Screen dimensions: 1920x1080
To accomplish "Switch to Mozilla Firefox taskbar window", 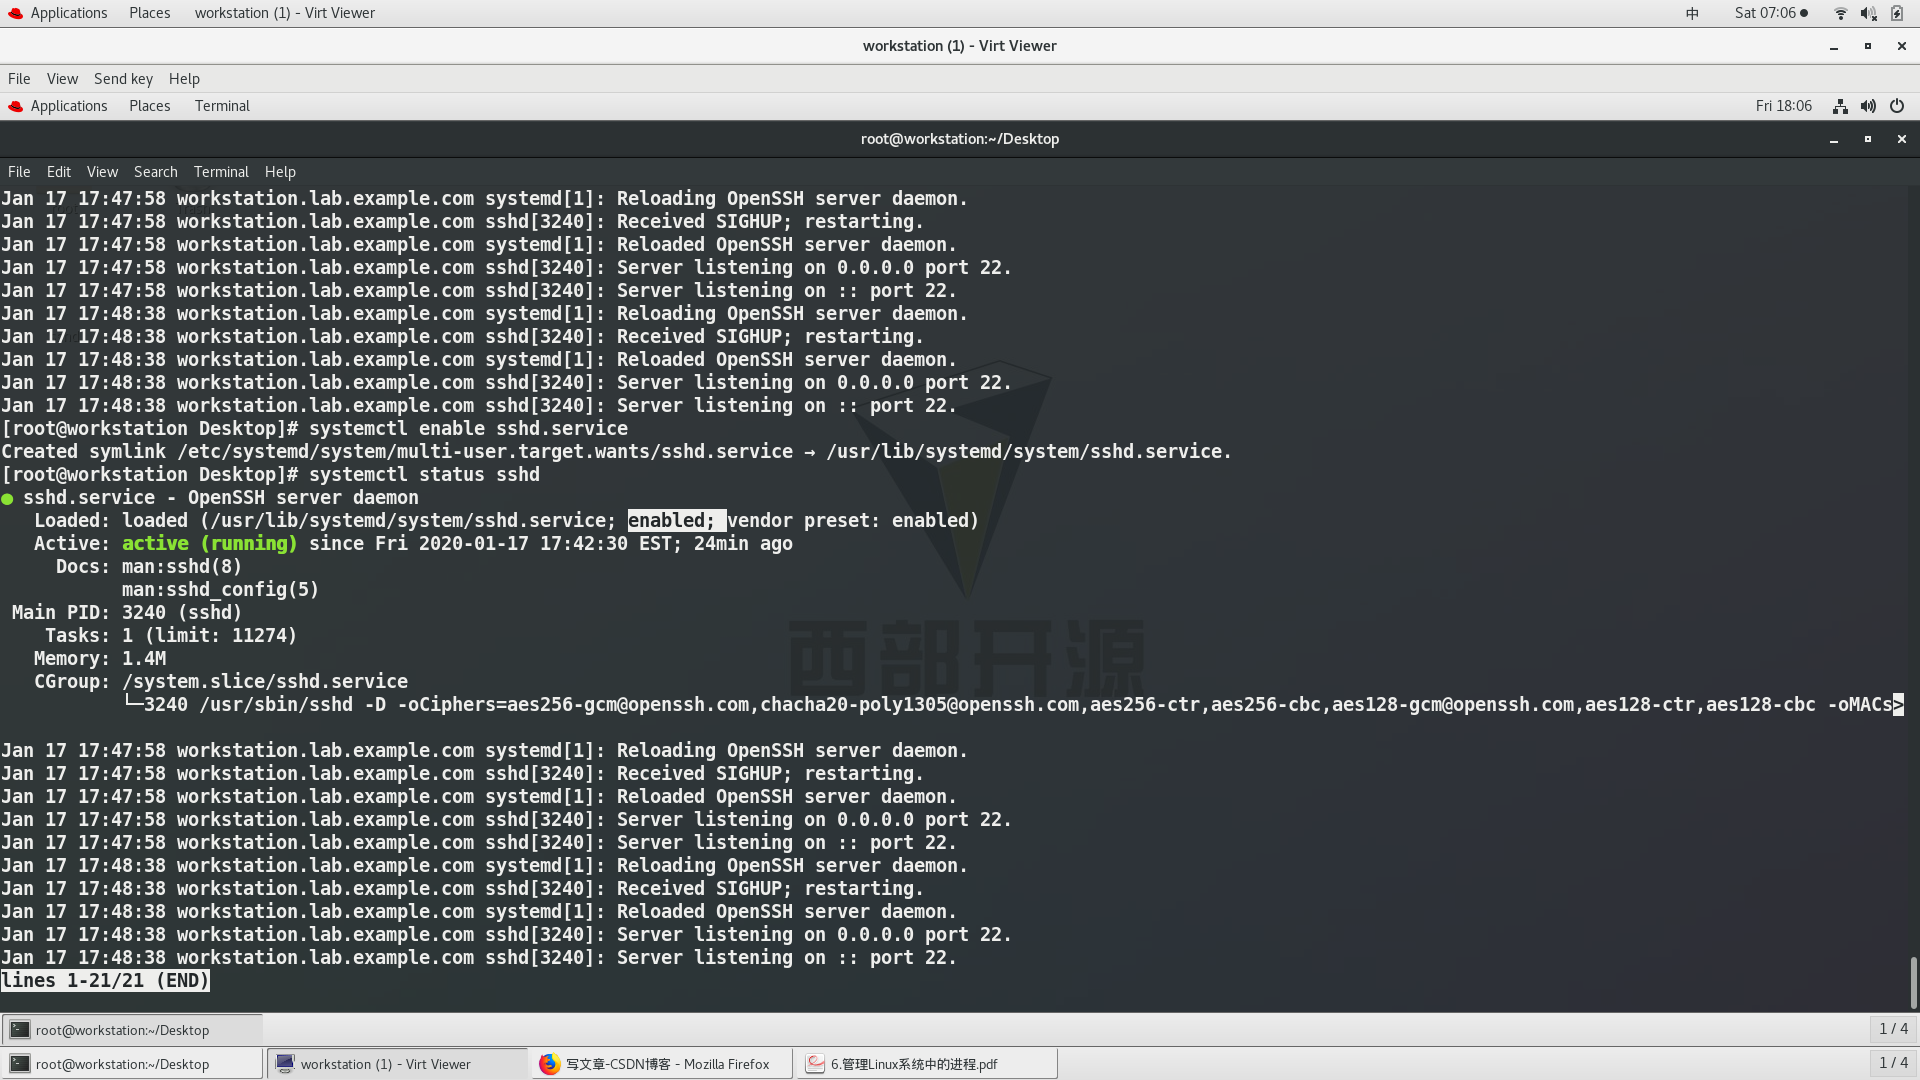I will [660, 1064].
